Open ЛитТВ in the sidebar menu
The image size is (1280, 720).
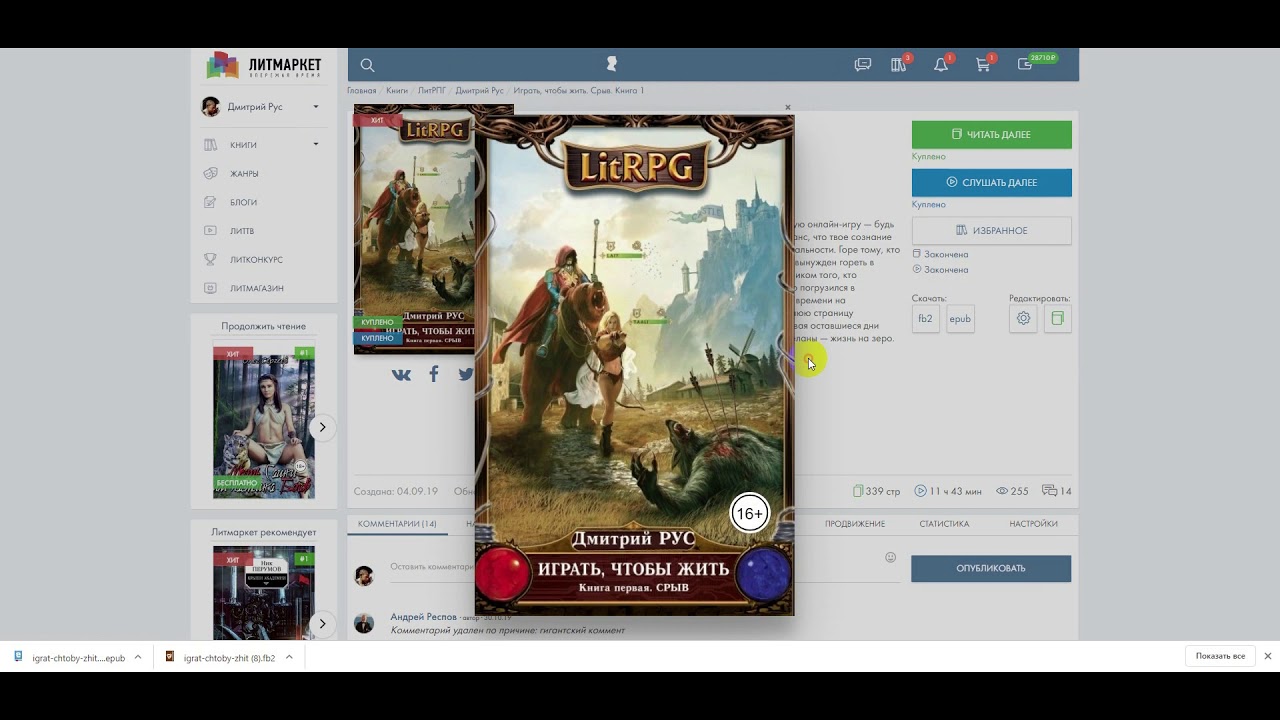(242, 231)
